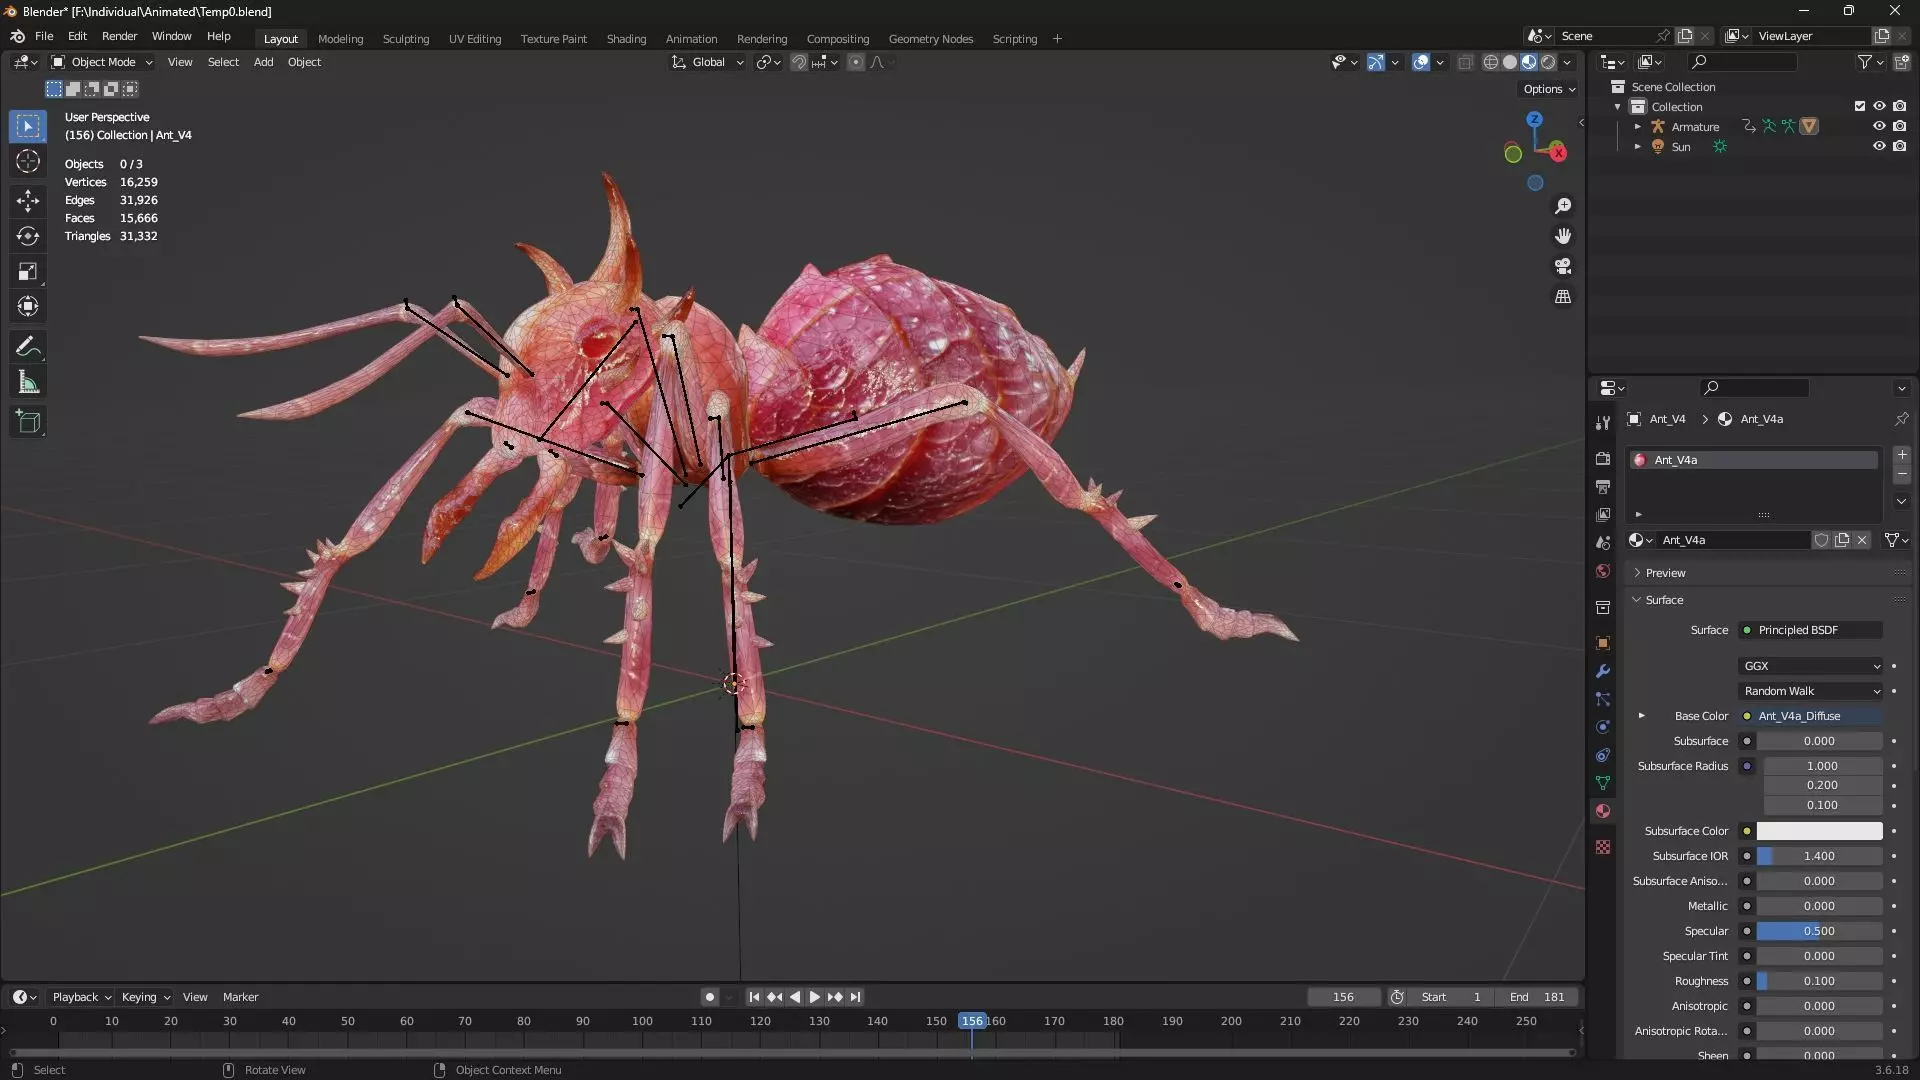The image size is (1920, 1080).
Task: Hide Armature in viewport with eye
Action: coord(1879,126)
